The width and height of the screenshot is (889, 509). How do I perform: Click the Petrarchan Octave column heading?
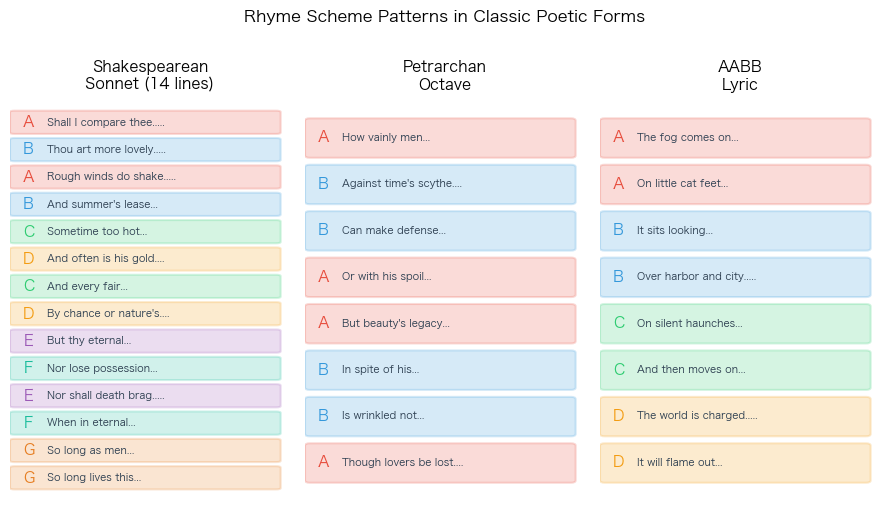point(444,75)
